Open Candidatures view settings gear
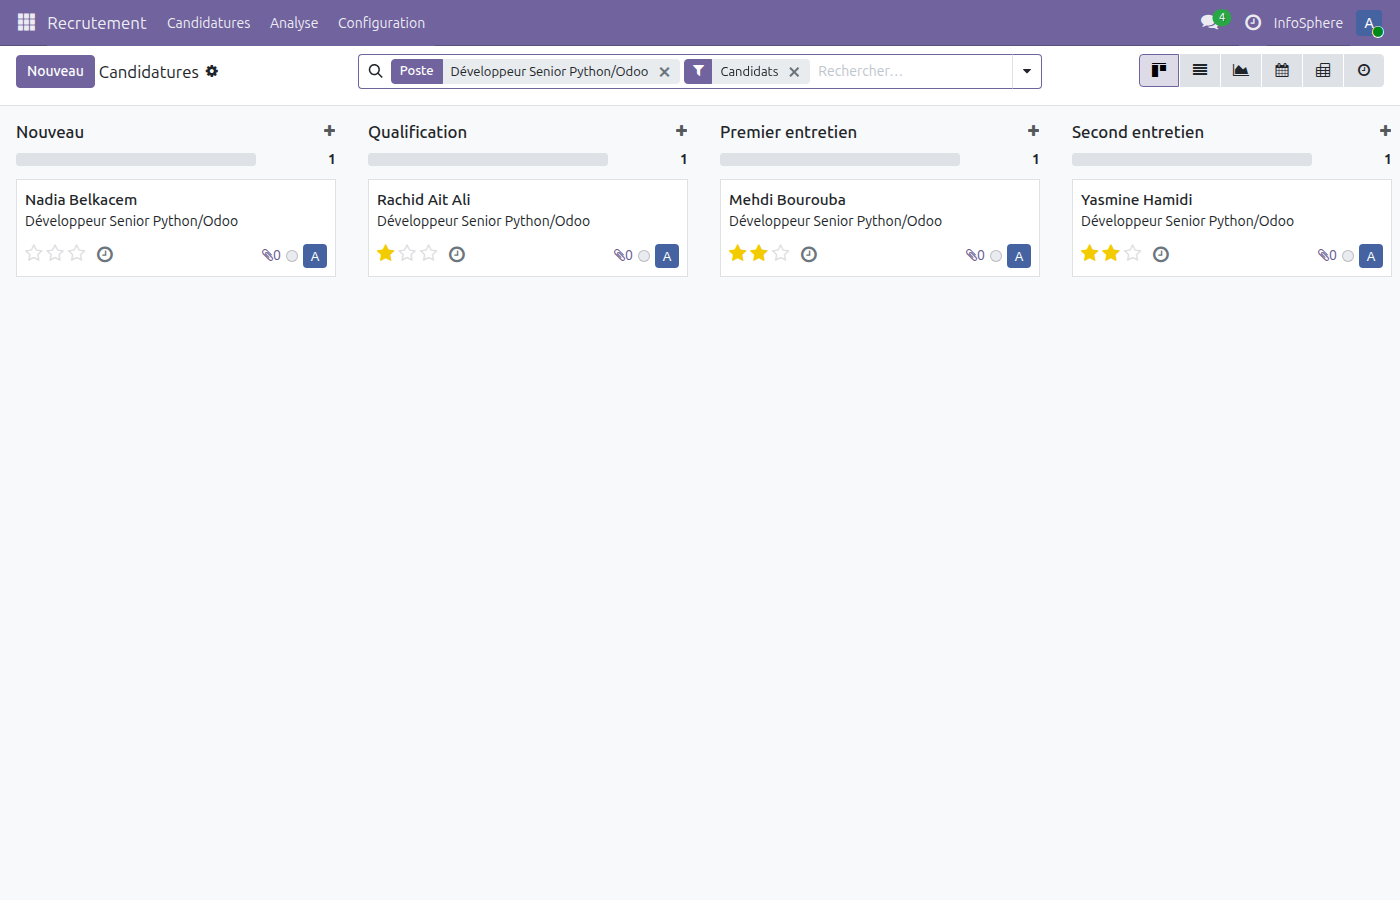Viewport: 1400px width, 900px height. (x=211, y=71)
